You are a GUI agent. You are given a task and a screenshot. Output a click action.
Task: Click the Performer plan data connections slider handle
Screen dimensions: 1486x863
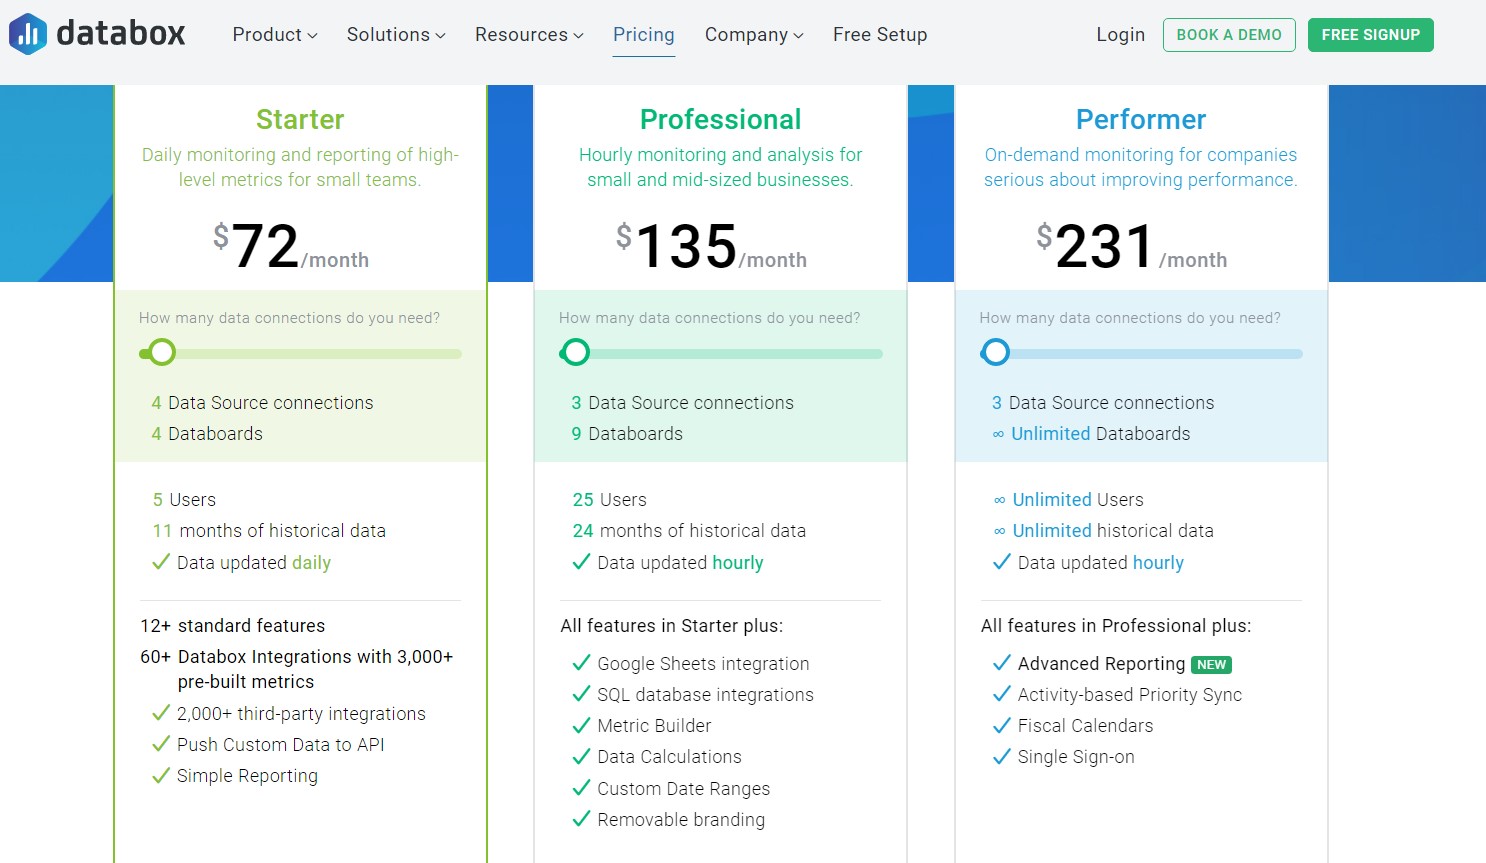[x=995, y=352]
